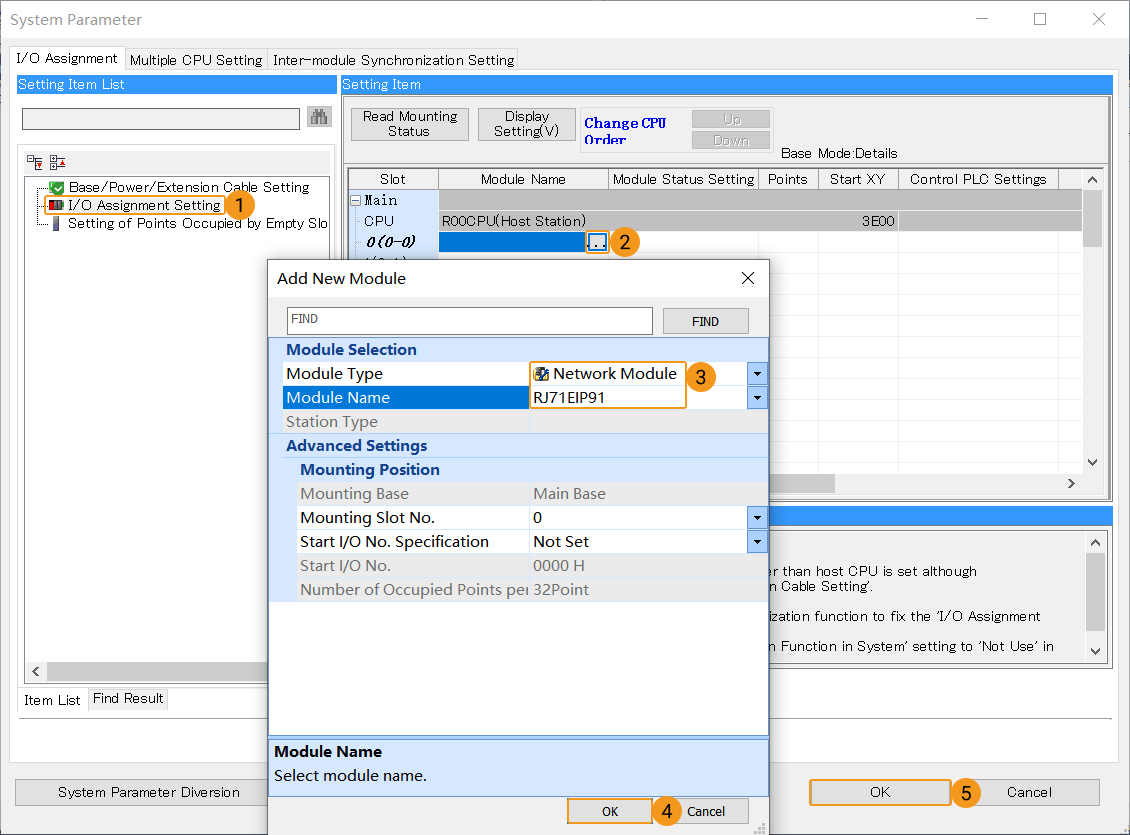Screen dimensions: 1130x835
Task: Open the Module Name dropdown arrow
Action: pyautogui.click(x=757, y=398)
